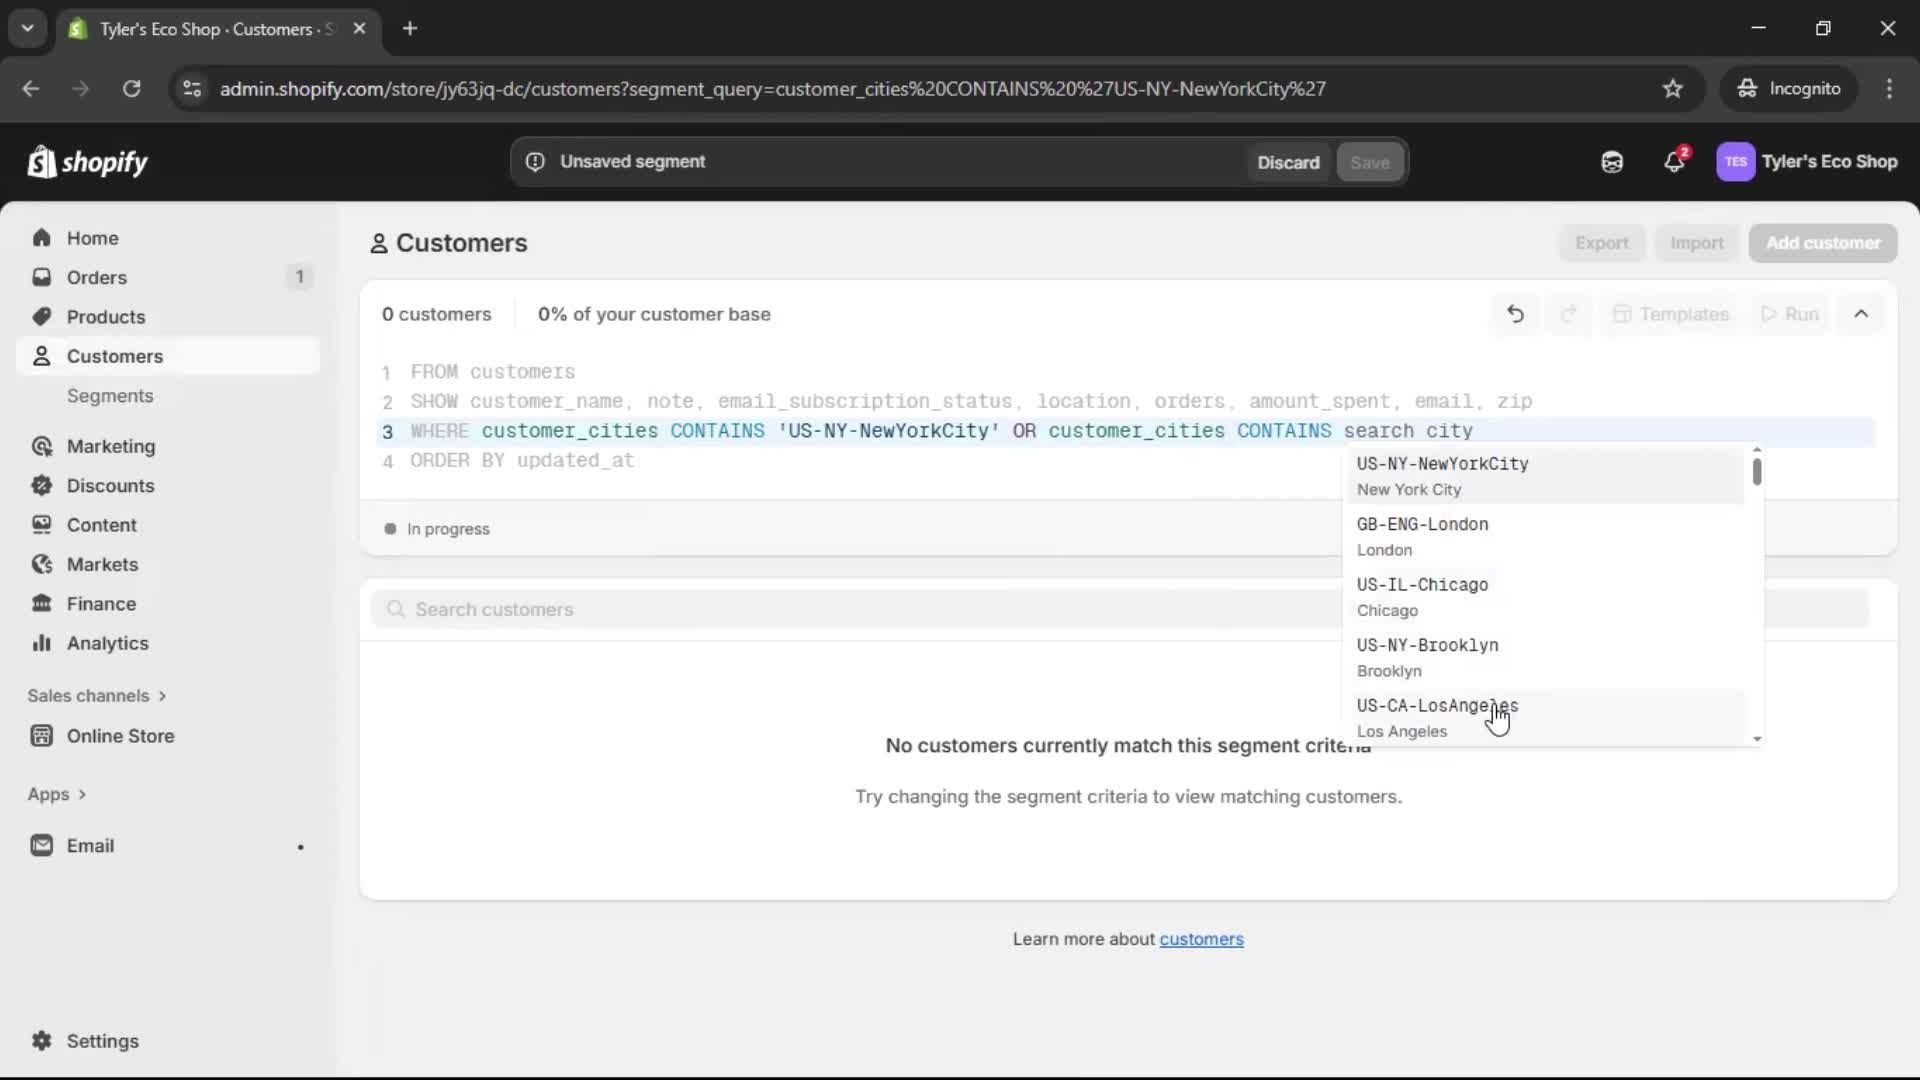Redo the segment query change
1920x1080 pixels.
(x=1568, y=313)
